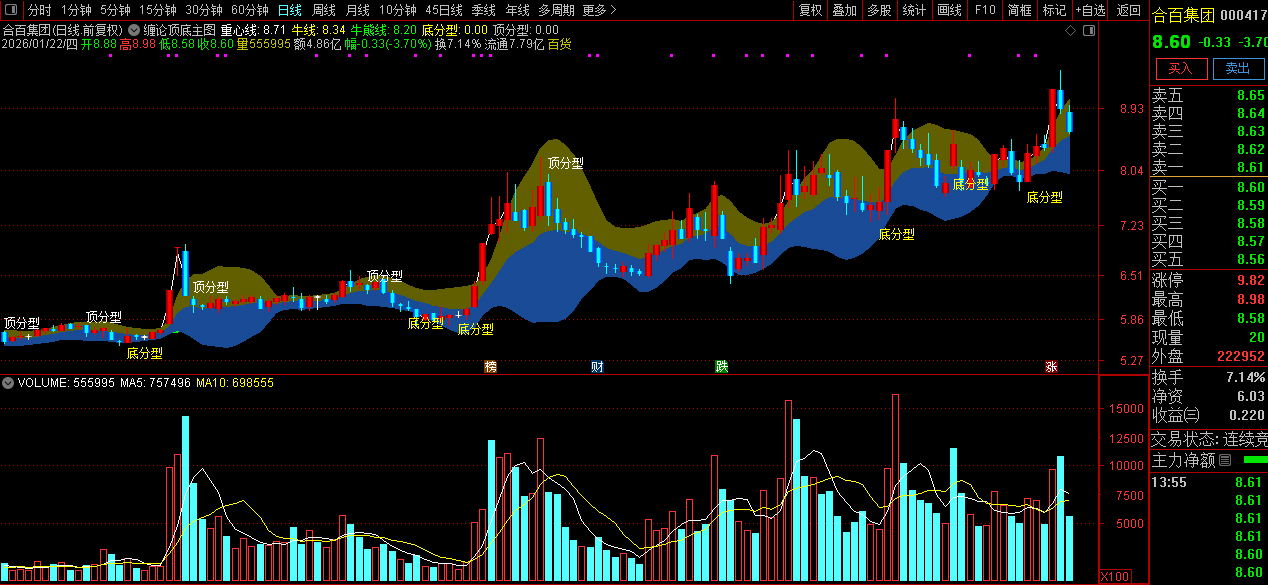Select the 60分钟 period tab
Screen dimensions: 1268x585
[x=250, y=10]
